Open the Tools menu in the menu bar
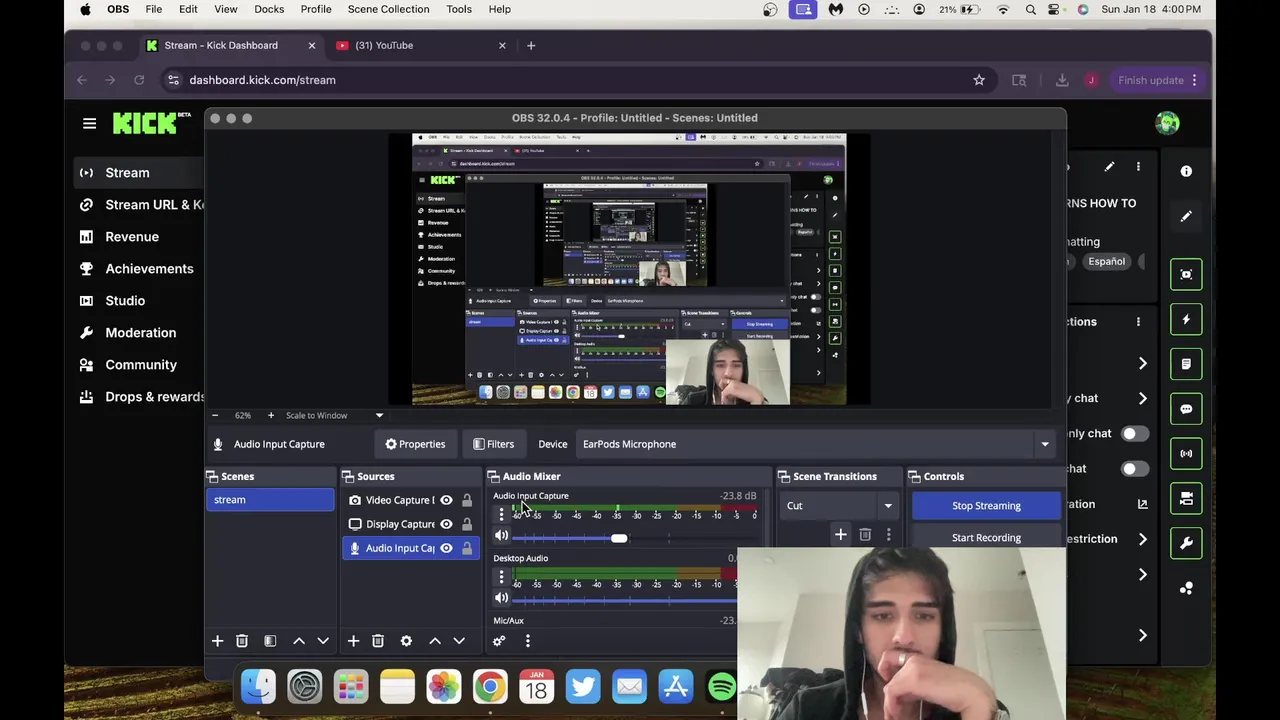The width and height of the screenshot is (1280, 720). (x=459, y=9)
